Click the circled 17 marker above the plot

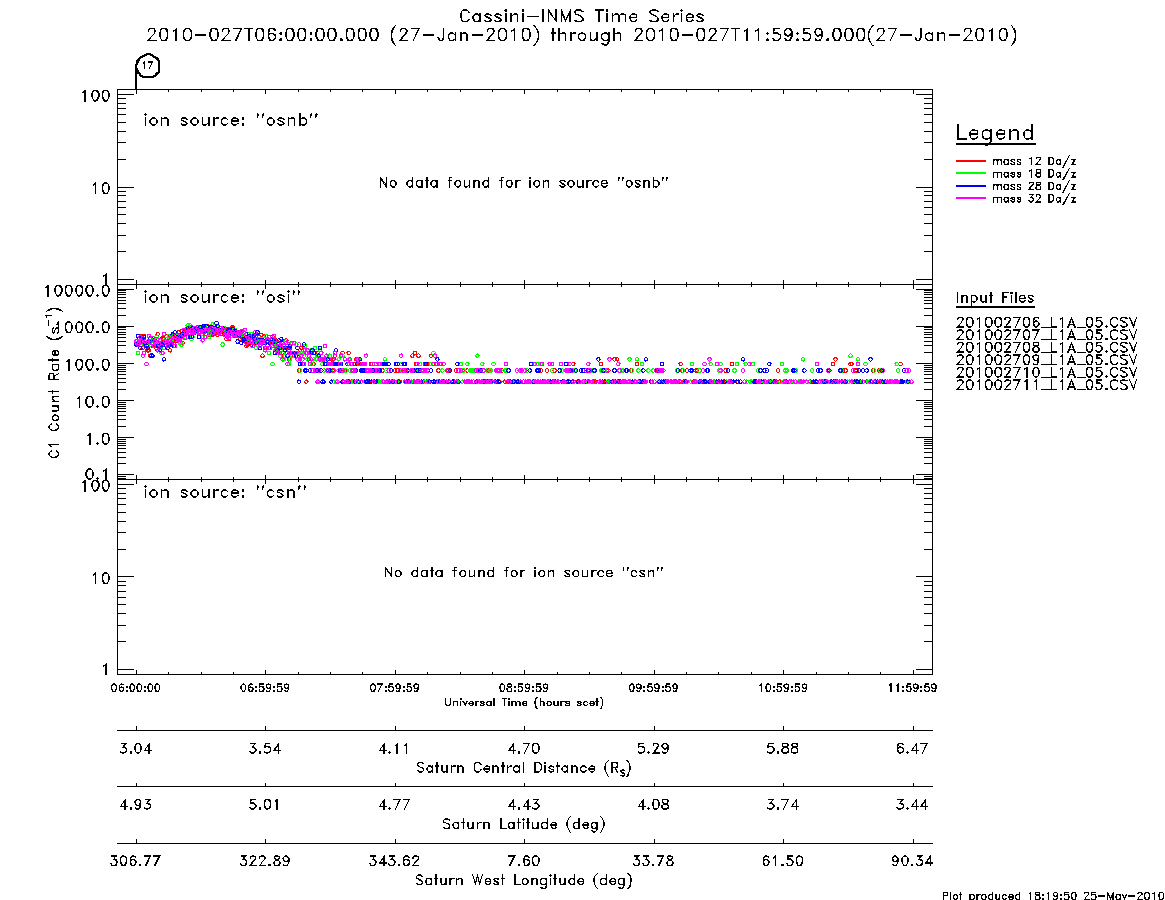pos(148,65)
